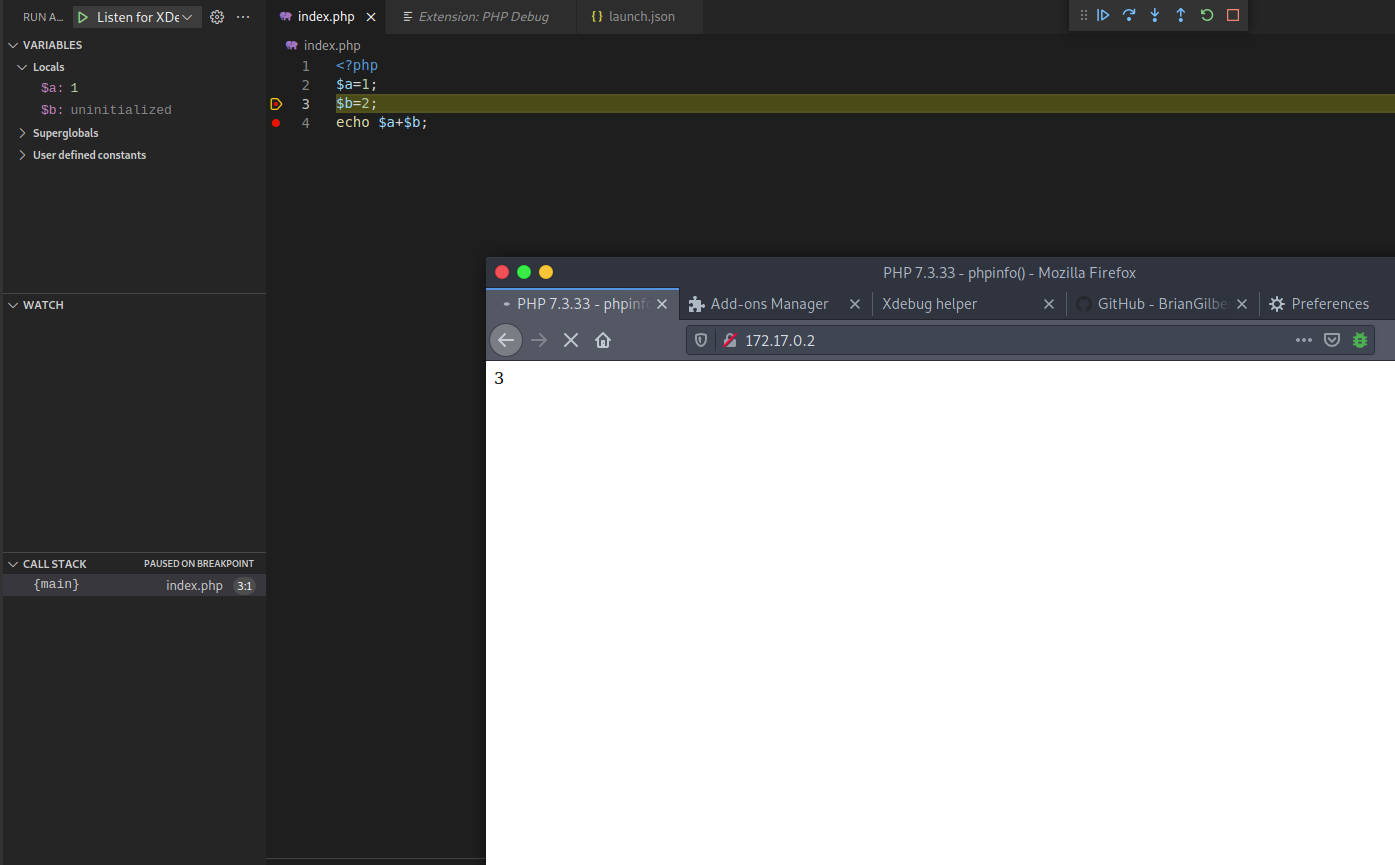Restart the debug session
The height and width of the screenshot is (865, 1395).
pos(1207,15)
